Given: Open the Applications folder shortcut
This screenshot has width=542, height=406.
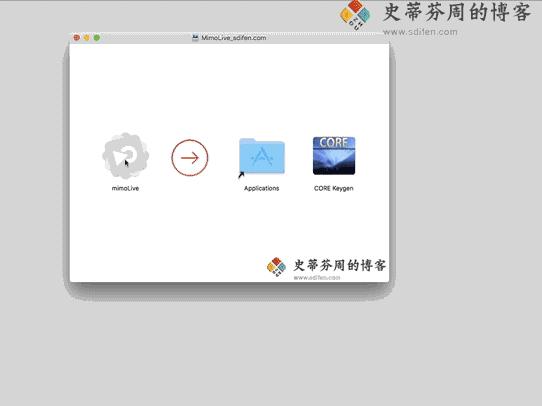Looking at the screenshot, I should (x=262, y=157).
